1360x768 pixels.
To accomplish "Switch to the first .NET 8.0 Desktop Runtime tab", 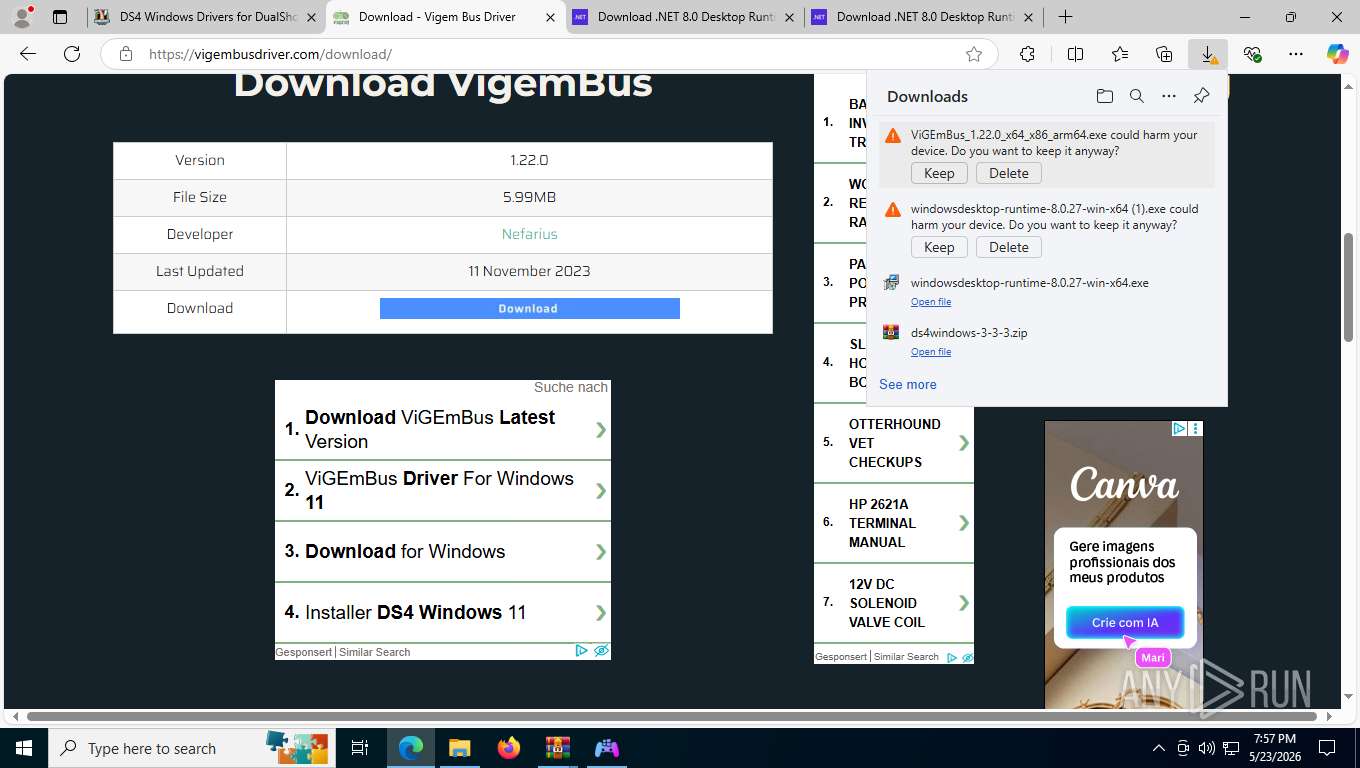I will tap(684, 17).
